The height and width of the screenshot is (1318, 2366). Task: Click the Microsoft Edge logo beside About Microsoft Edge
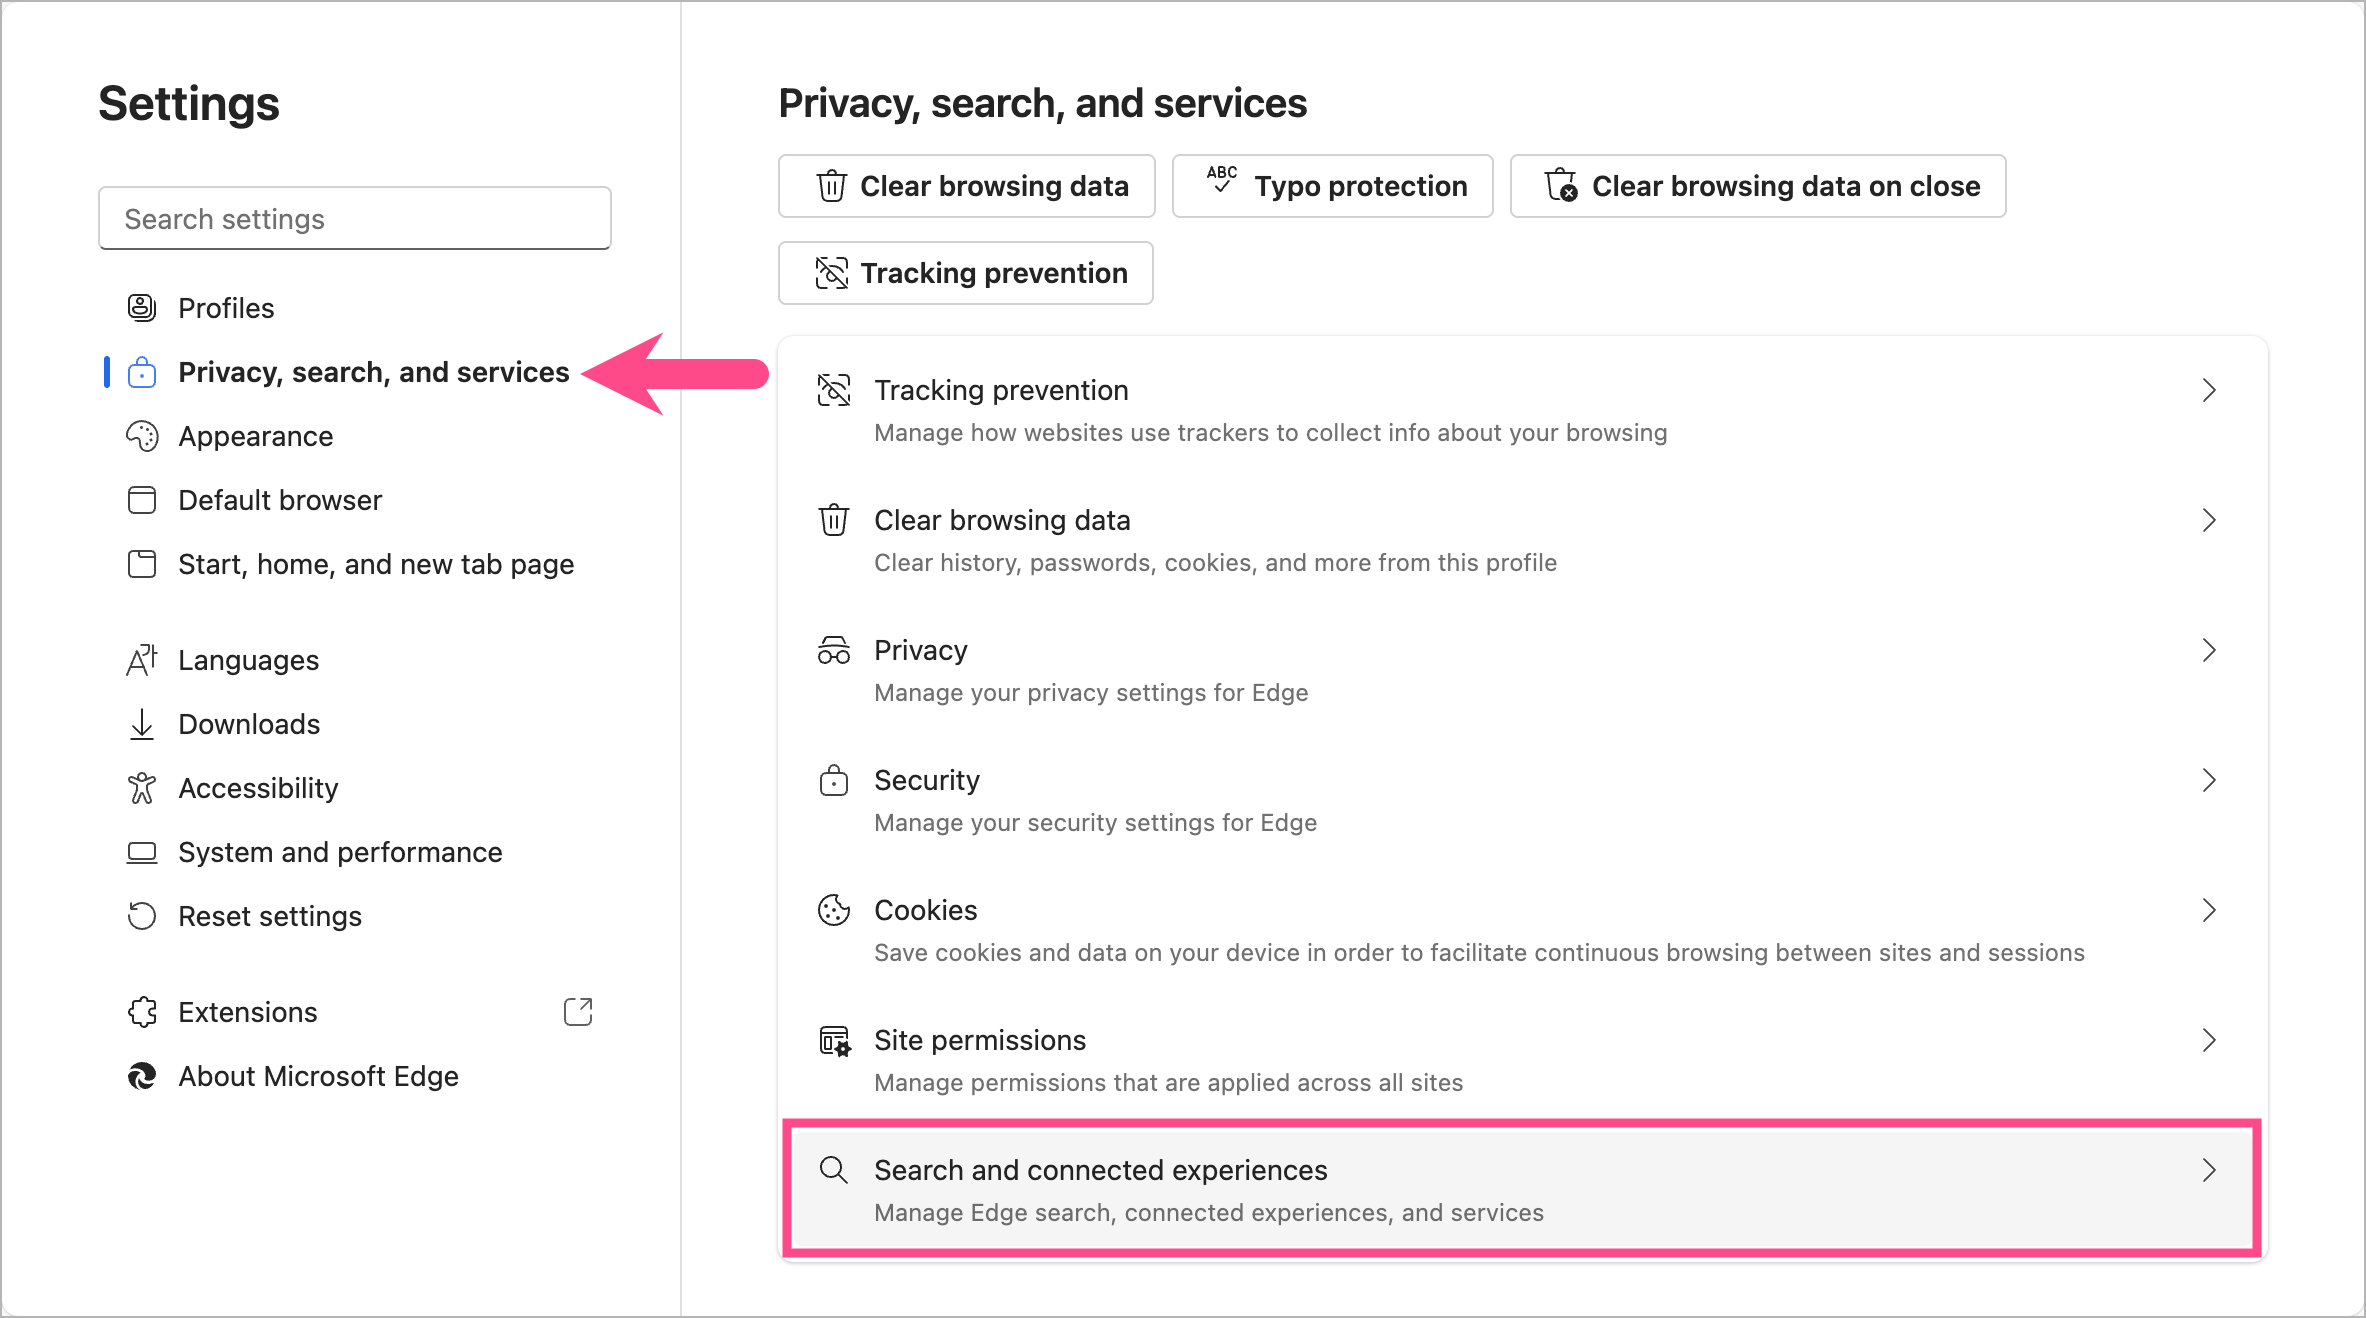point(143,1076)
